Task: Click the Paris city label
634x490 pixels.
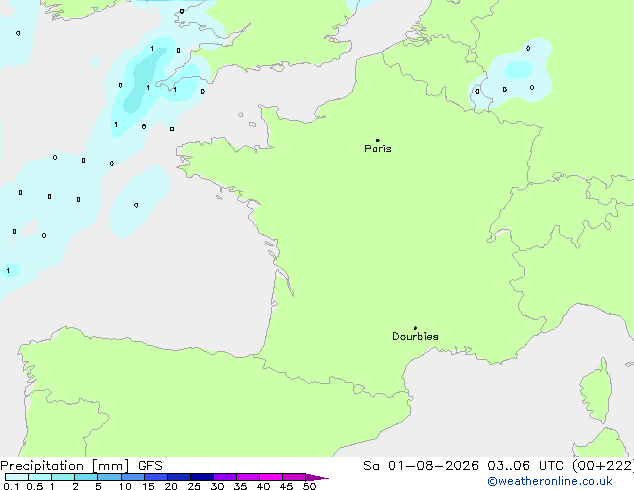Action: (378, 149)
